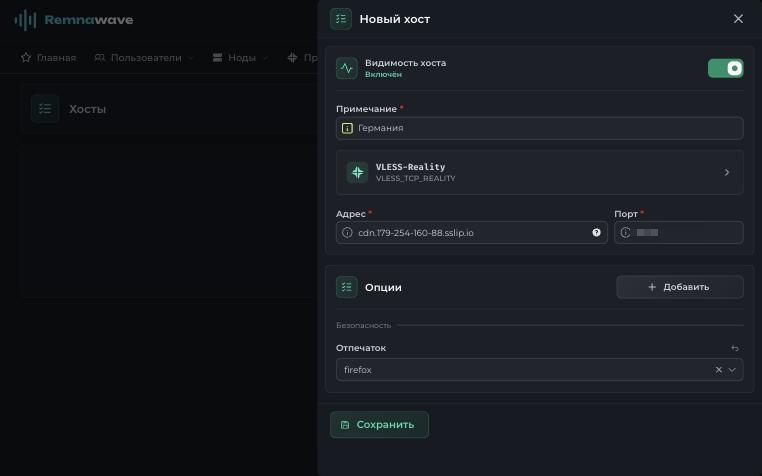Click the Добавить button
This screenshot has width=762, height=476.
pos(679,287)
